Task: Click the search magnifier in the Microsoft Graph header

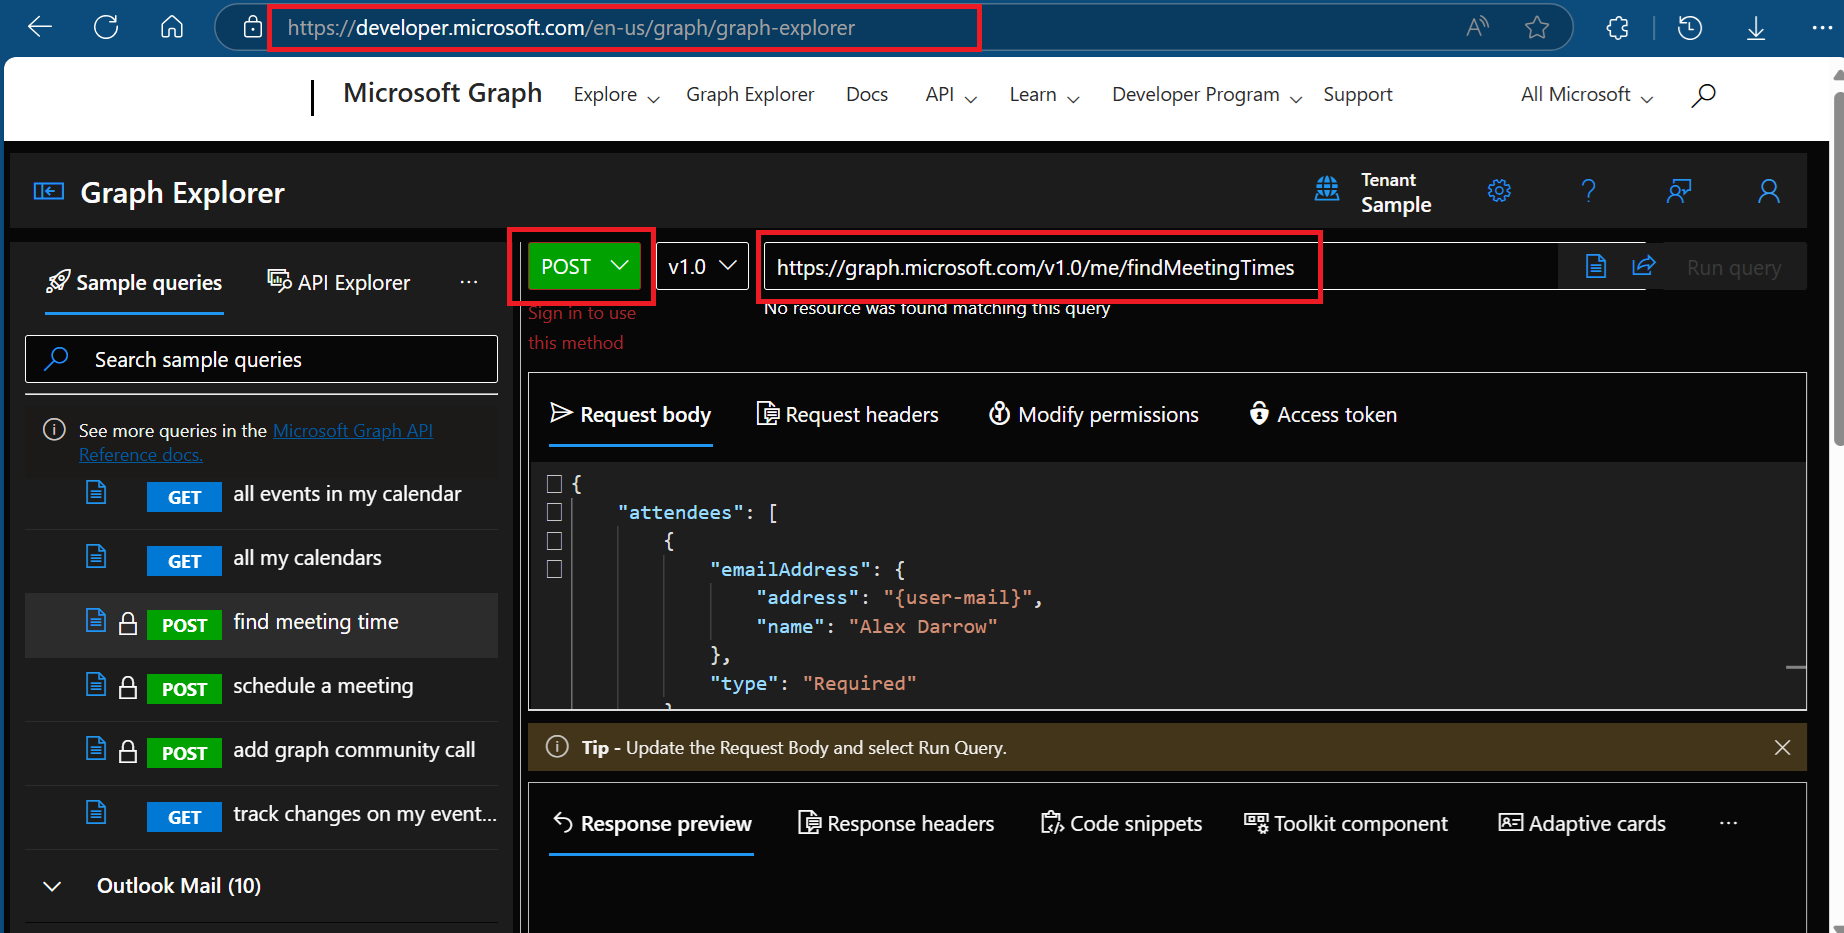Action: 1703,95
